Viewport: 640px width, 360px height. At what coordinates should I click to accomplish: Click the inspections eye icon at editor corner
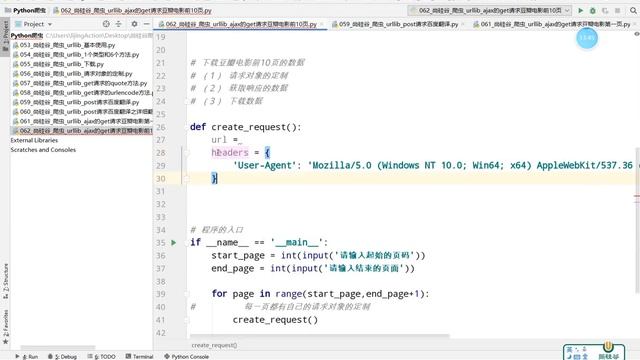[637, 34]
